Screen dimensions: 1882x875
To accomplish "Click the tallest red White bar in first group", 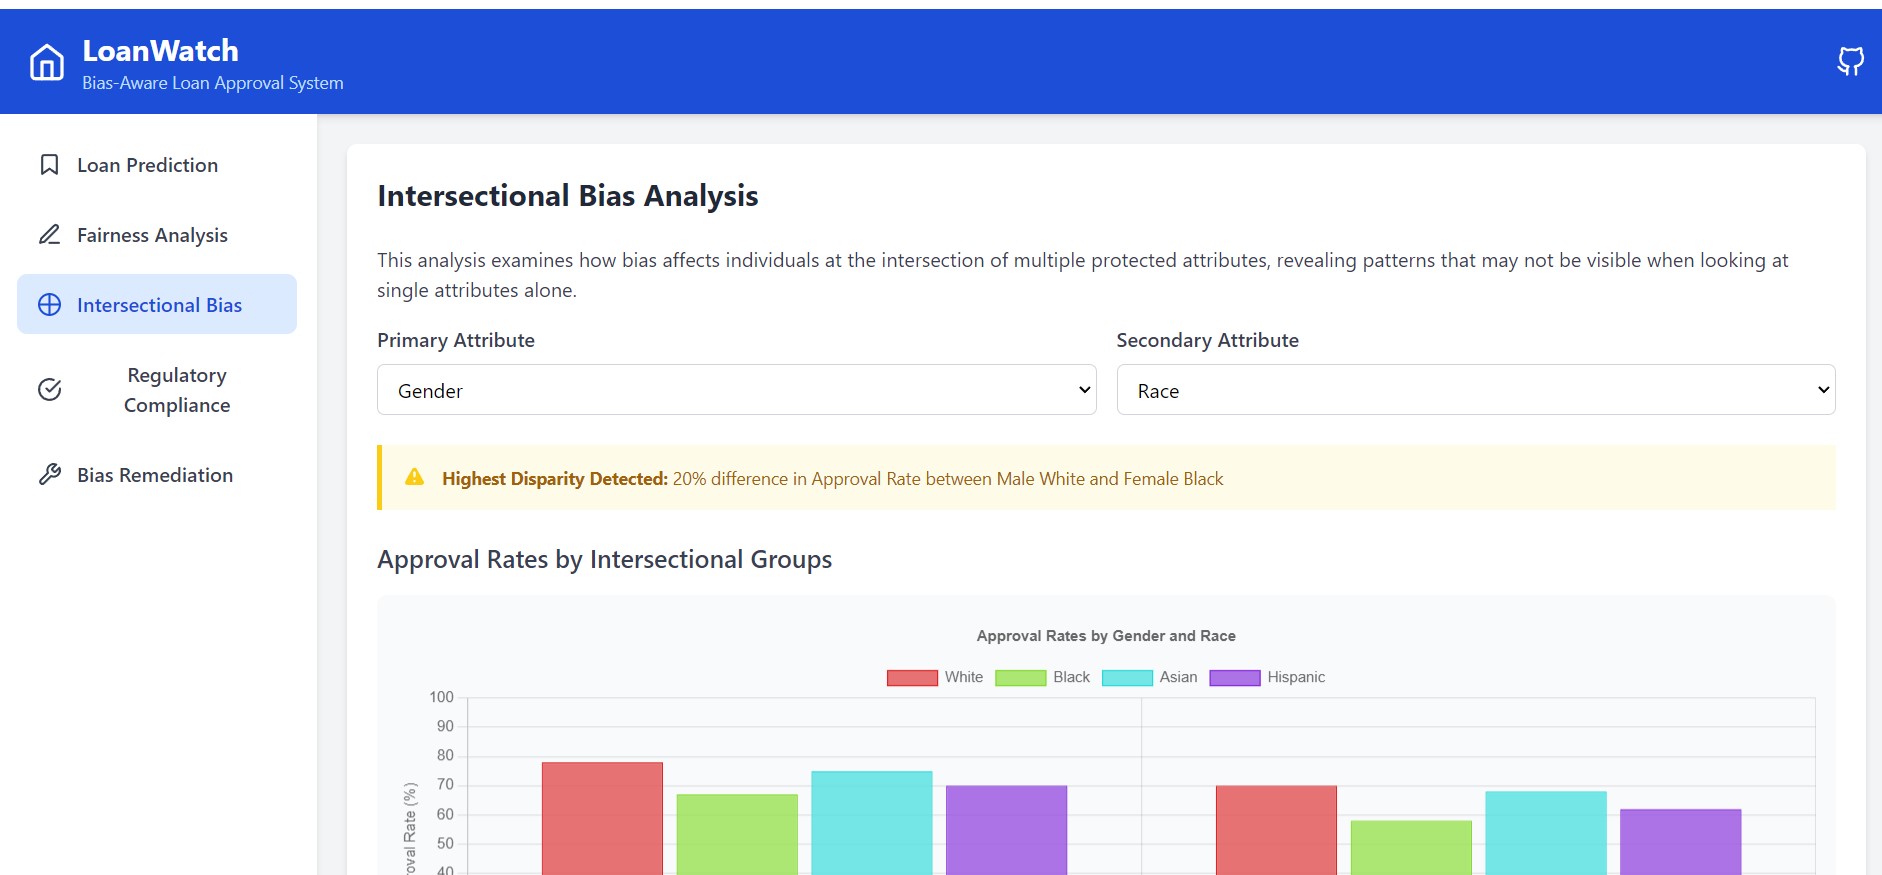I will [602, 818].
